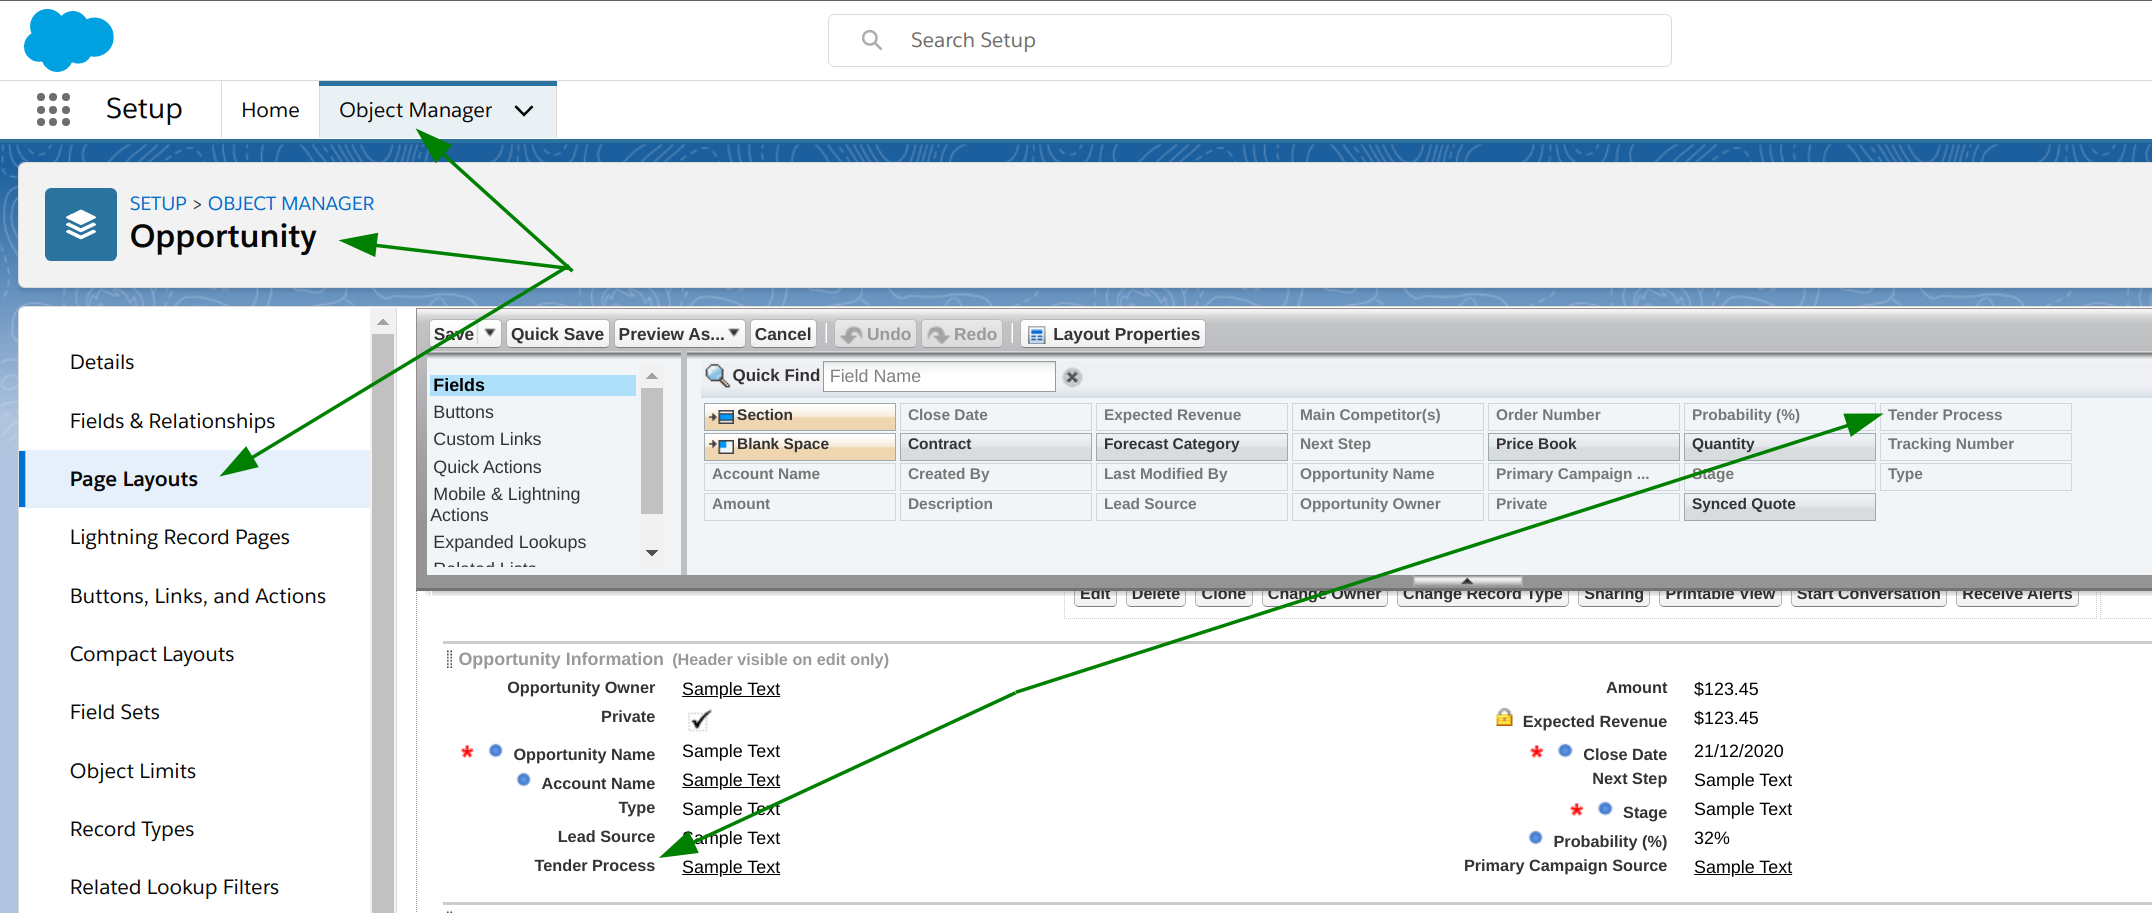Open the App Launcher dots icon
This screenshot has height=913, width=2152.
pyautogui.click(x=53, y=109)
